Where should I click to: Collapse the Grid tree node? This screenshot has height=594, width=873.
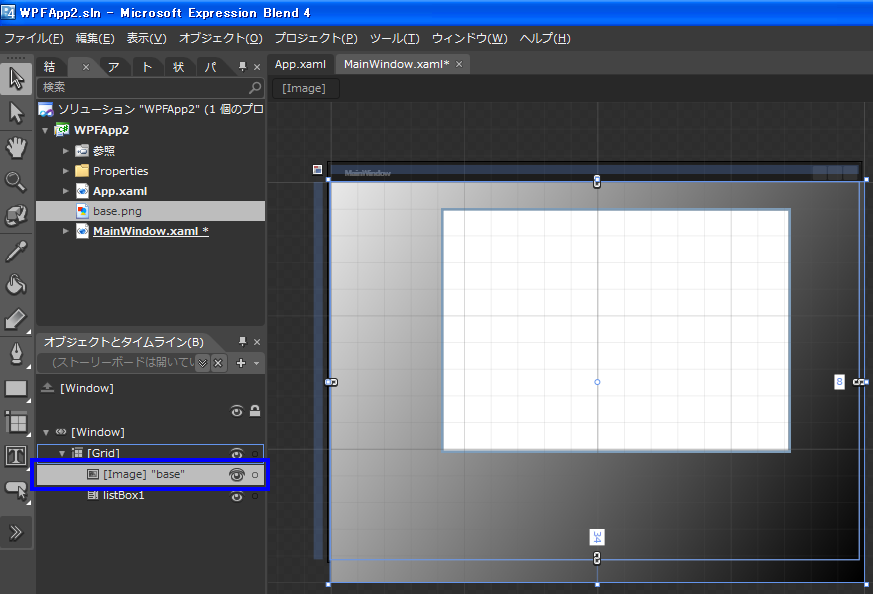tap(62, 453)
